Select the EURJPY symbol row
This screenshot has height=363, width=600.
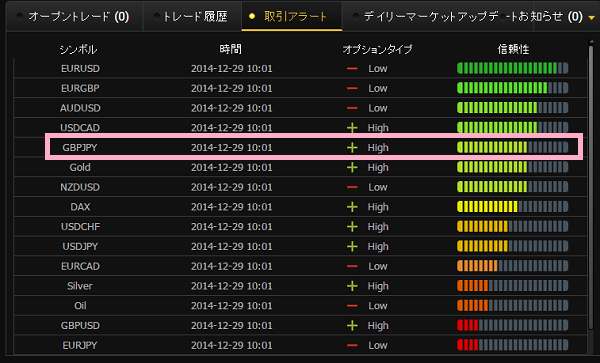[300, 345]
